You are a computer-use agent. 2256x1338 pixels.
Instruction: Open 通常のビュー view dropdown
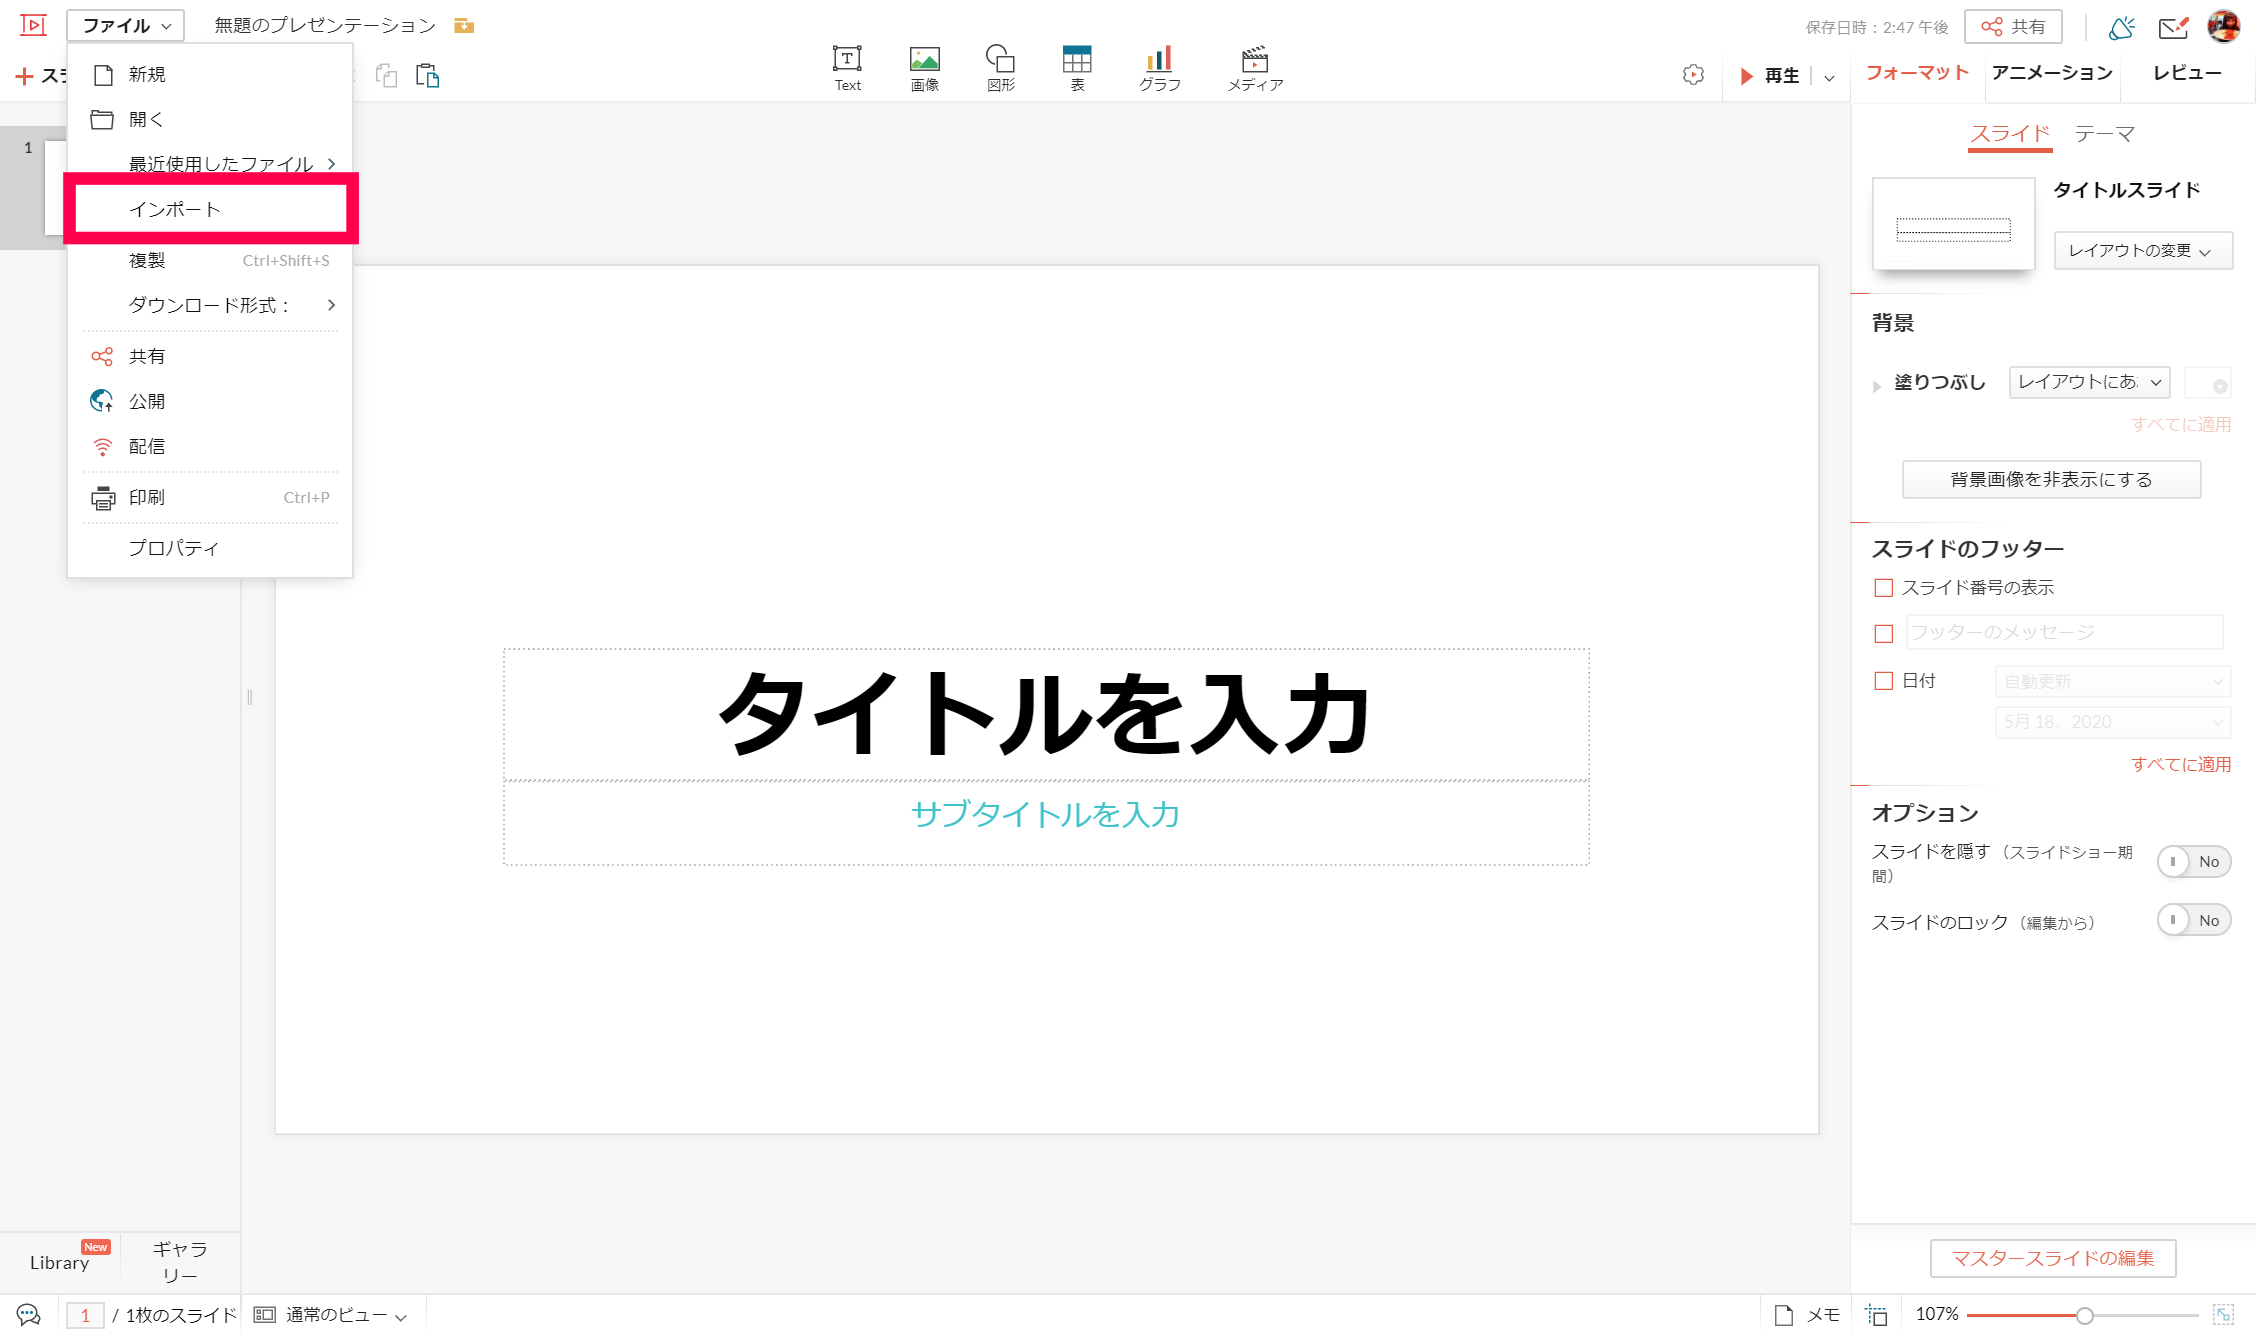[x=331, y=1314]
